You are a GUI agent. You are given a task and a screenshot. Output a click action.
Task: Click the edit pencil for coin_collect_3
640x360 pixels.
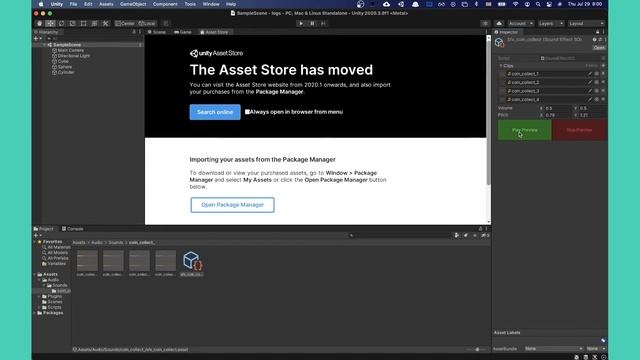(x=590, y=91)
